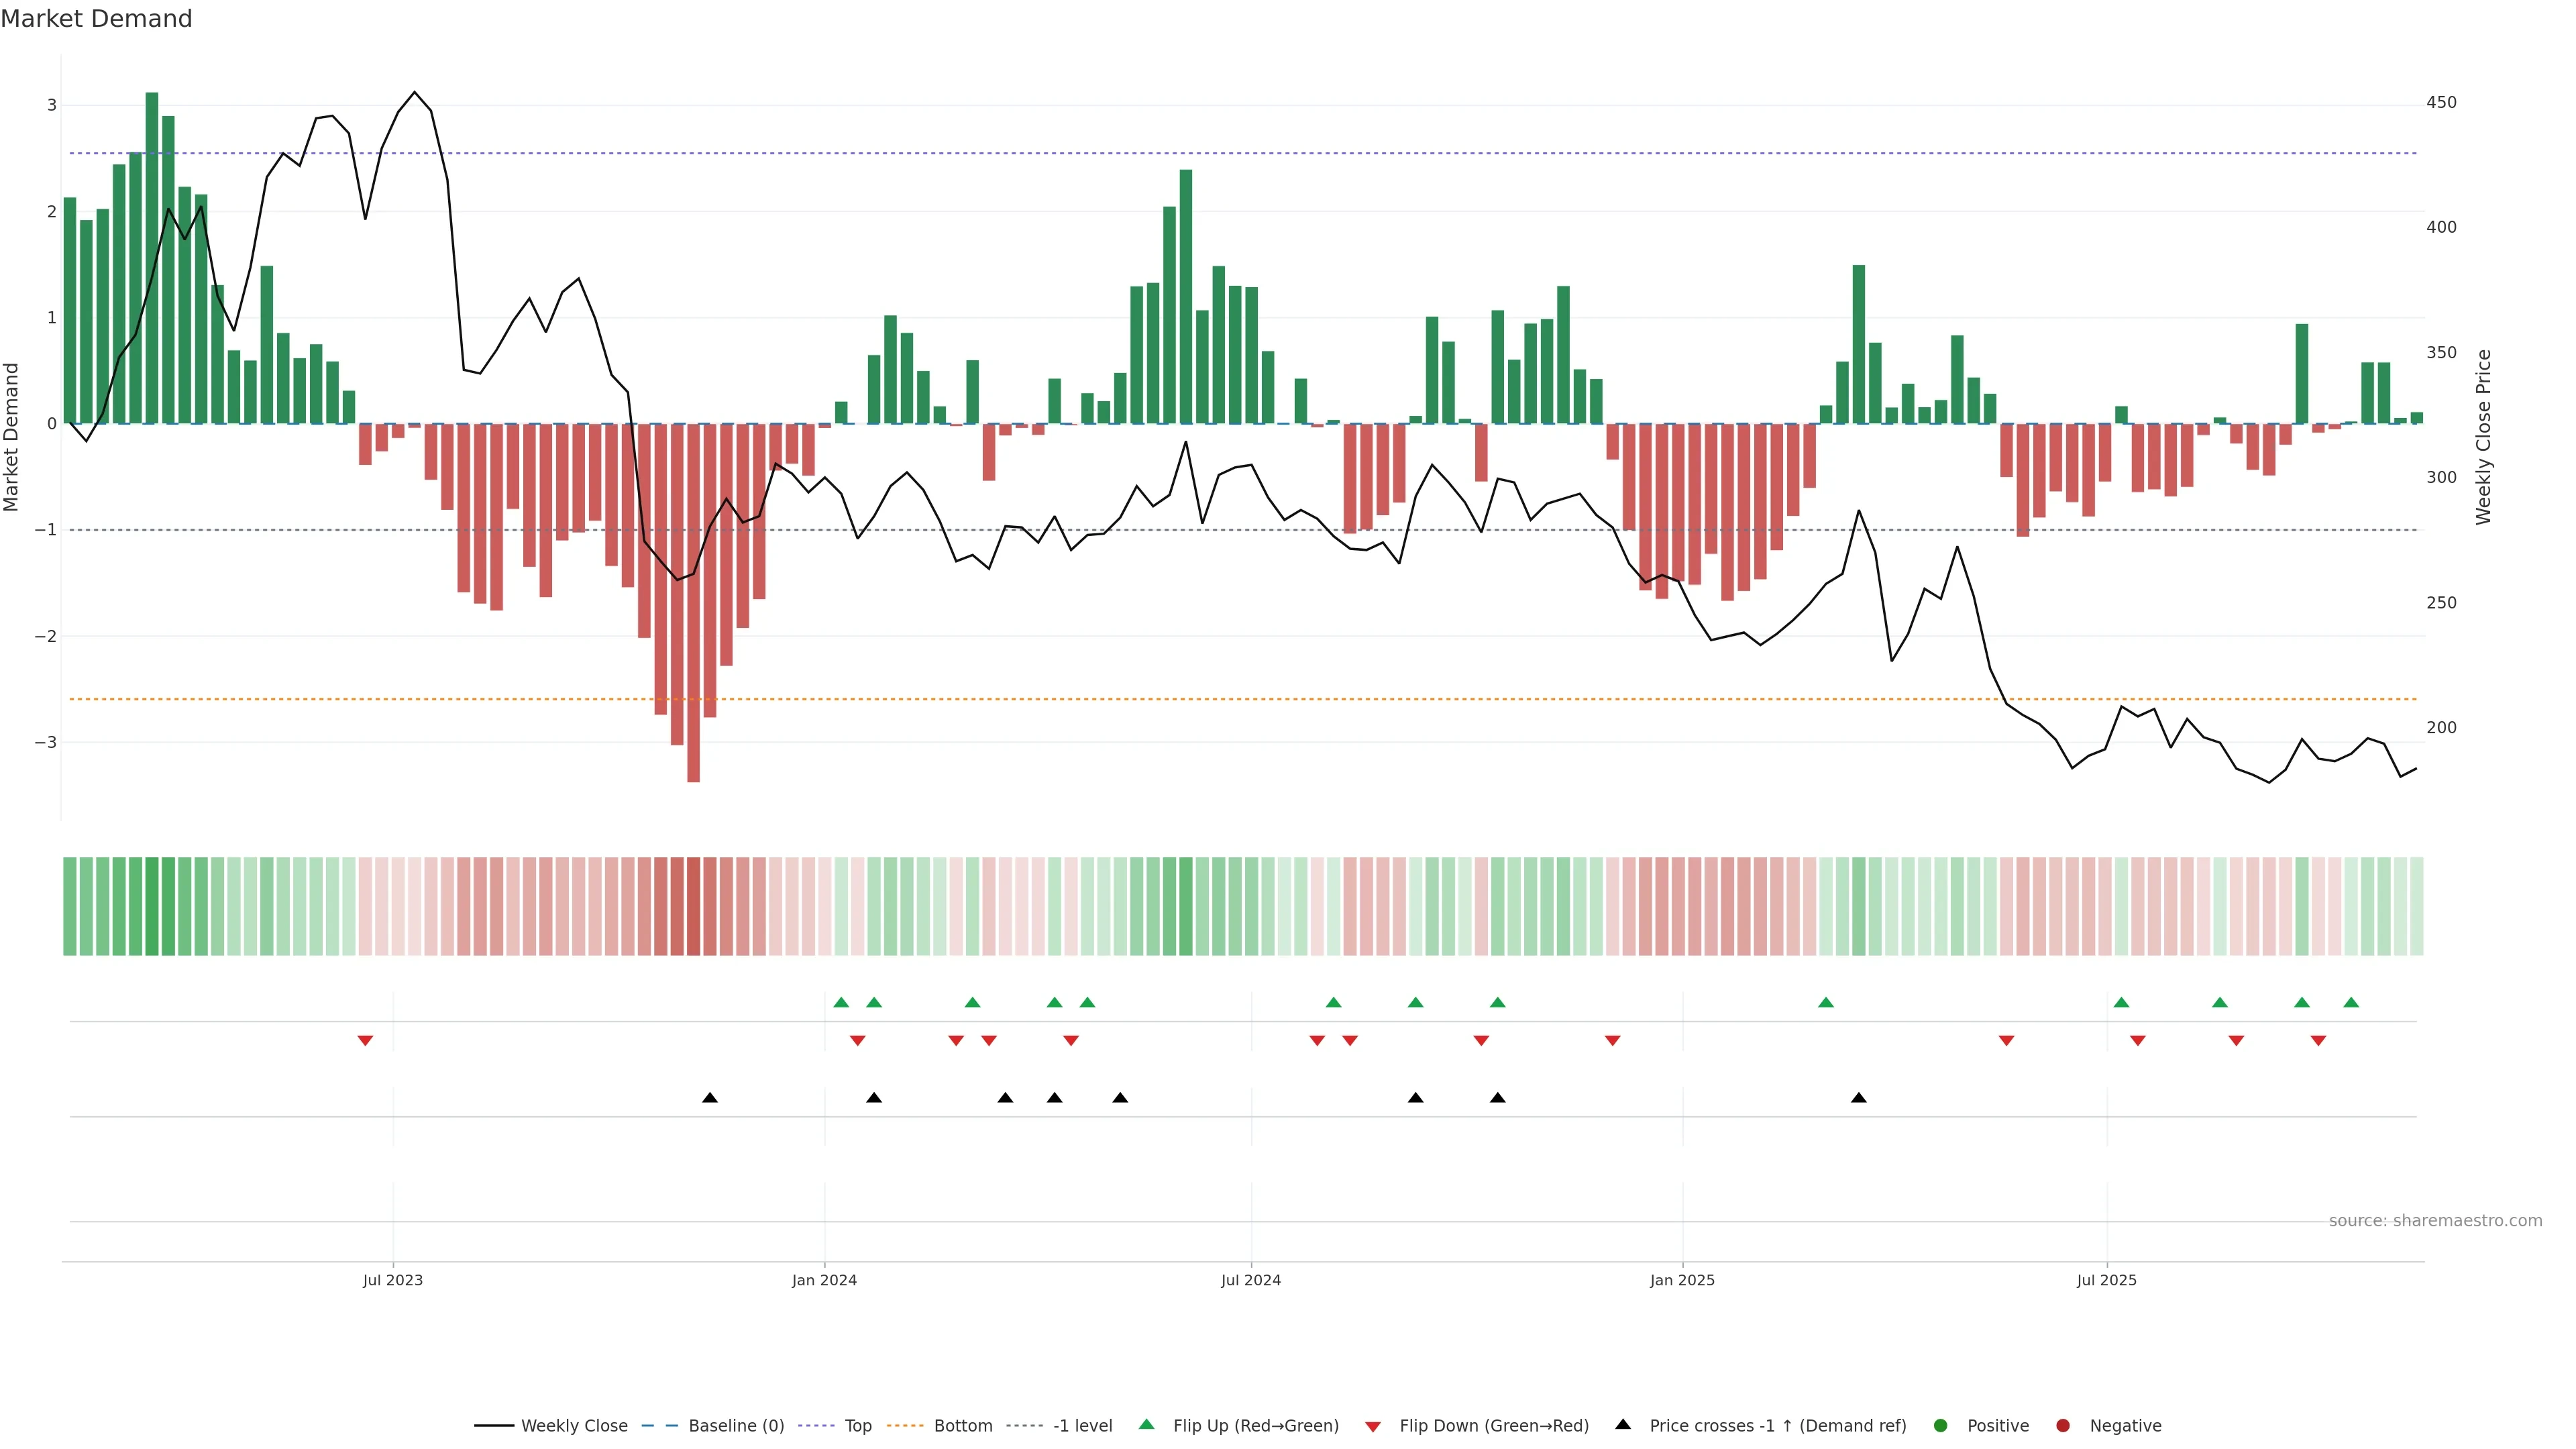Viewport: 2576px width, 1449px height.
Task: Click the Jul 2025 x-axis label
Action: pyautogui.click(x=2106, y=1280)
